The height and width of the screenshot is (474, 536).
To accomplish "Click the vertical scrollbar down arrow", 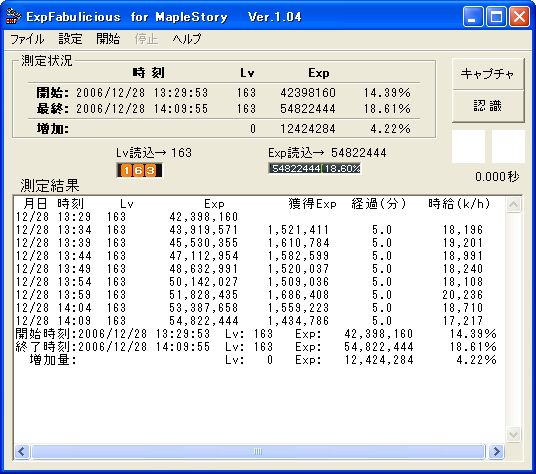I will pos(513,435).
